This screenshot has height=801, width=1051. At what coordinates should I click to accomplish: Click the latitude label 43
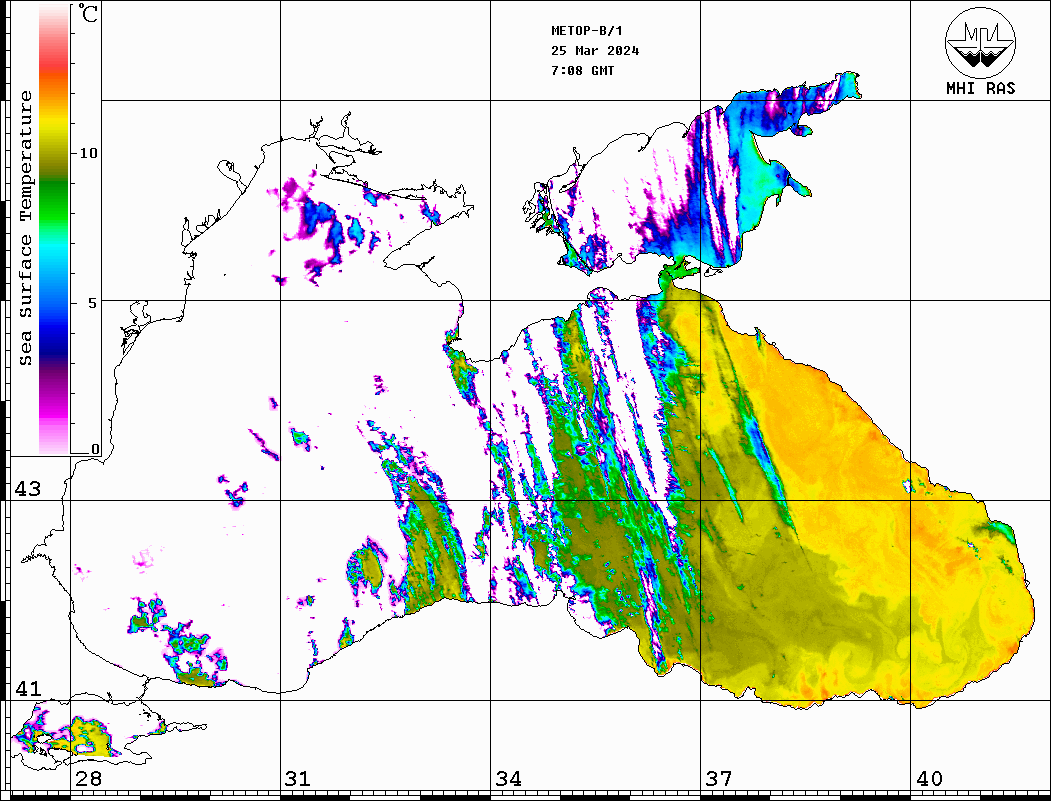(x=28, y=489)
